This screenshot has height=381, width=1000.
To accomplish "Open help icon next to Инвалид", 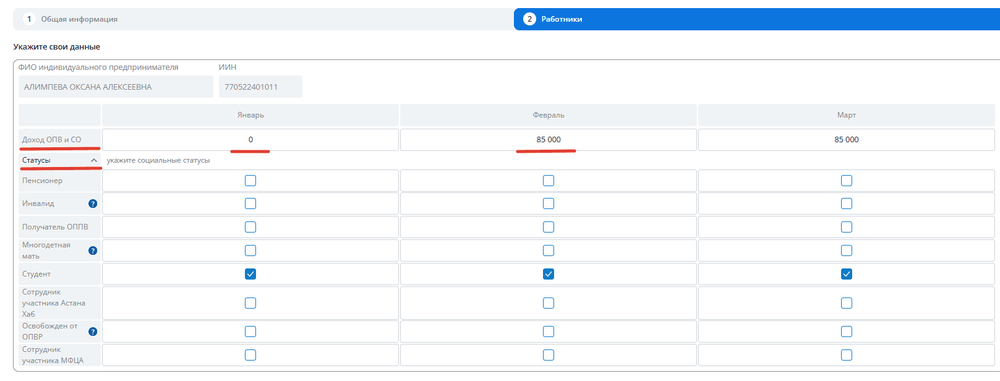I will (x=92, y=204).
